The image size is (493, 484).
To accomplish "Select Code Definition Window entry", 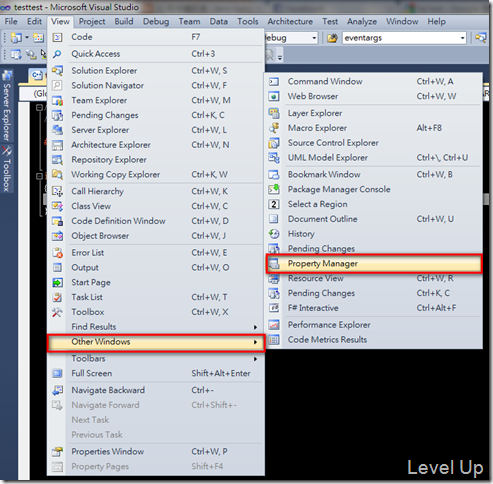I will coord(156,221).
